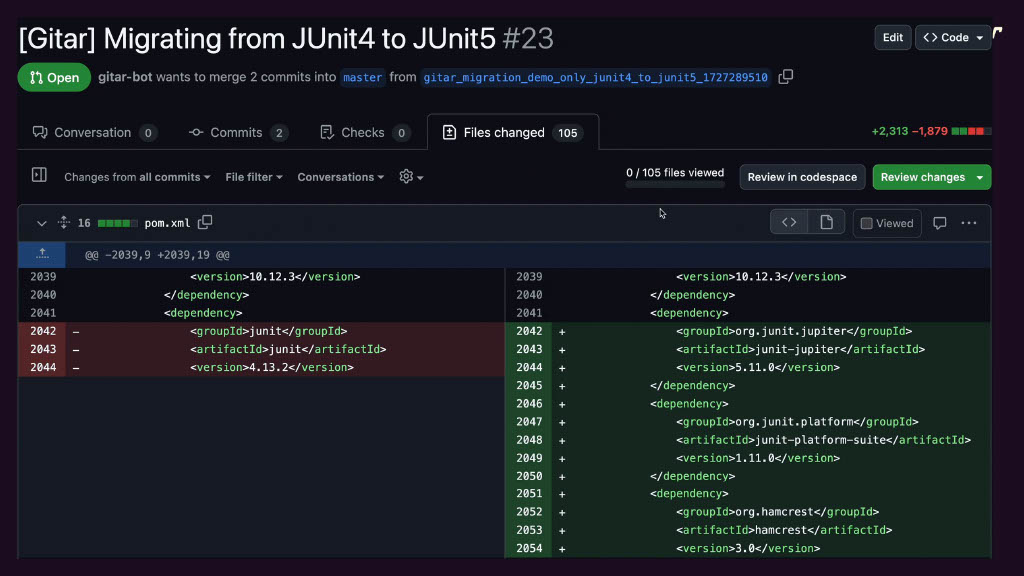The width and height of the screenshot is (1024, 576).
Task: Open Changes from all commits dropdown
Action: (x=137, y=177)
